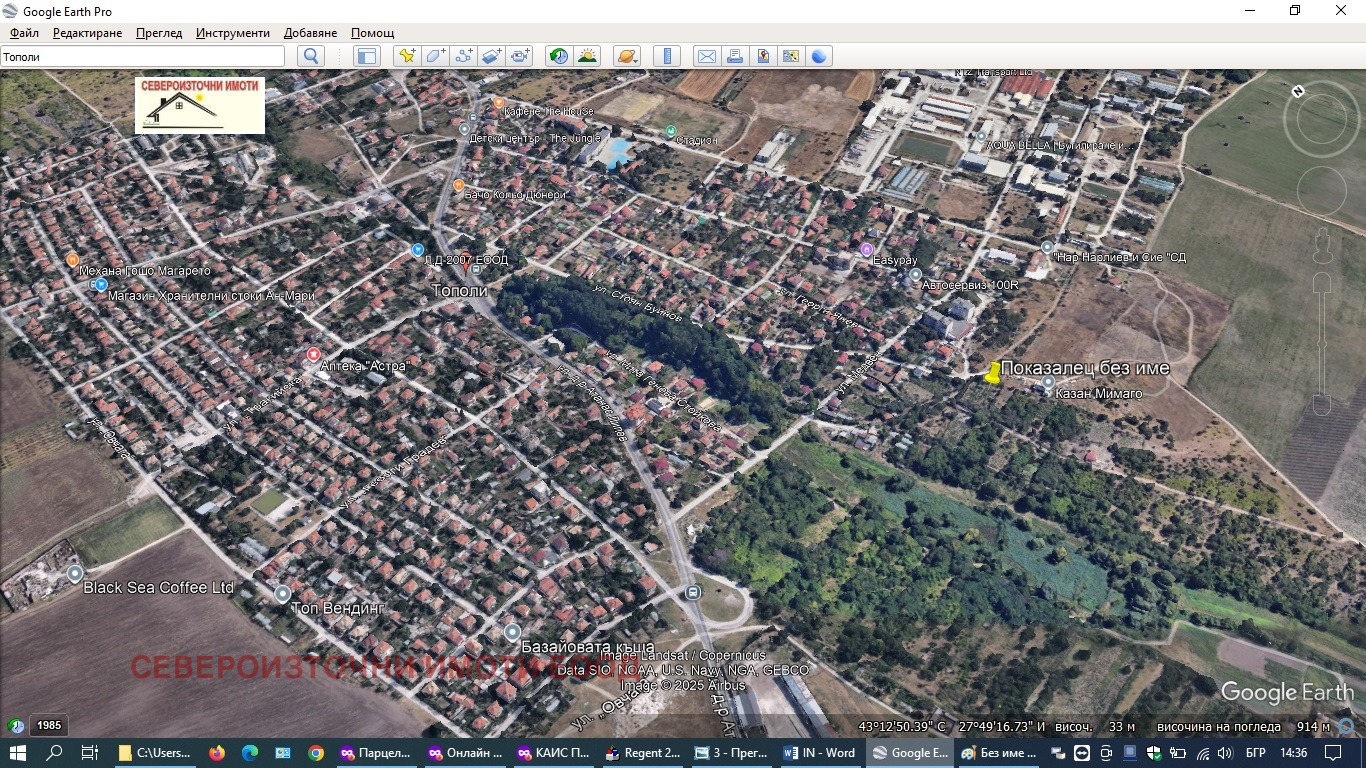
Task: Add a polygon with toolbar icon
Action: coord(435,56)
